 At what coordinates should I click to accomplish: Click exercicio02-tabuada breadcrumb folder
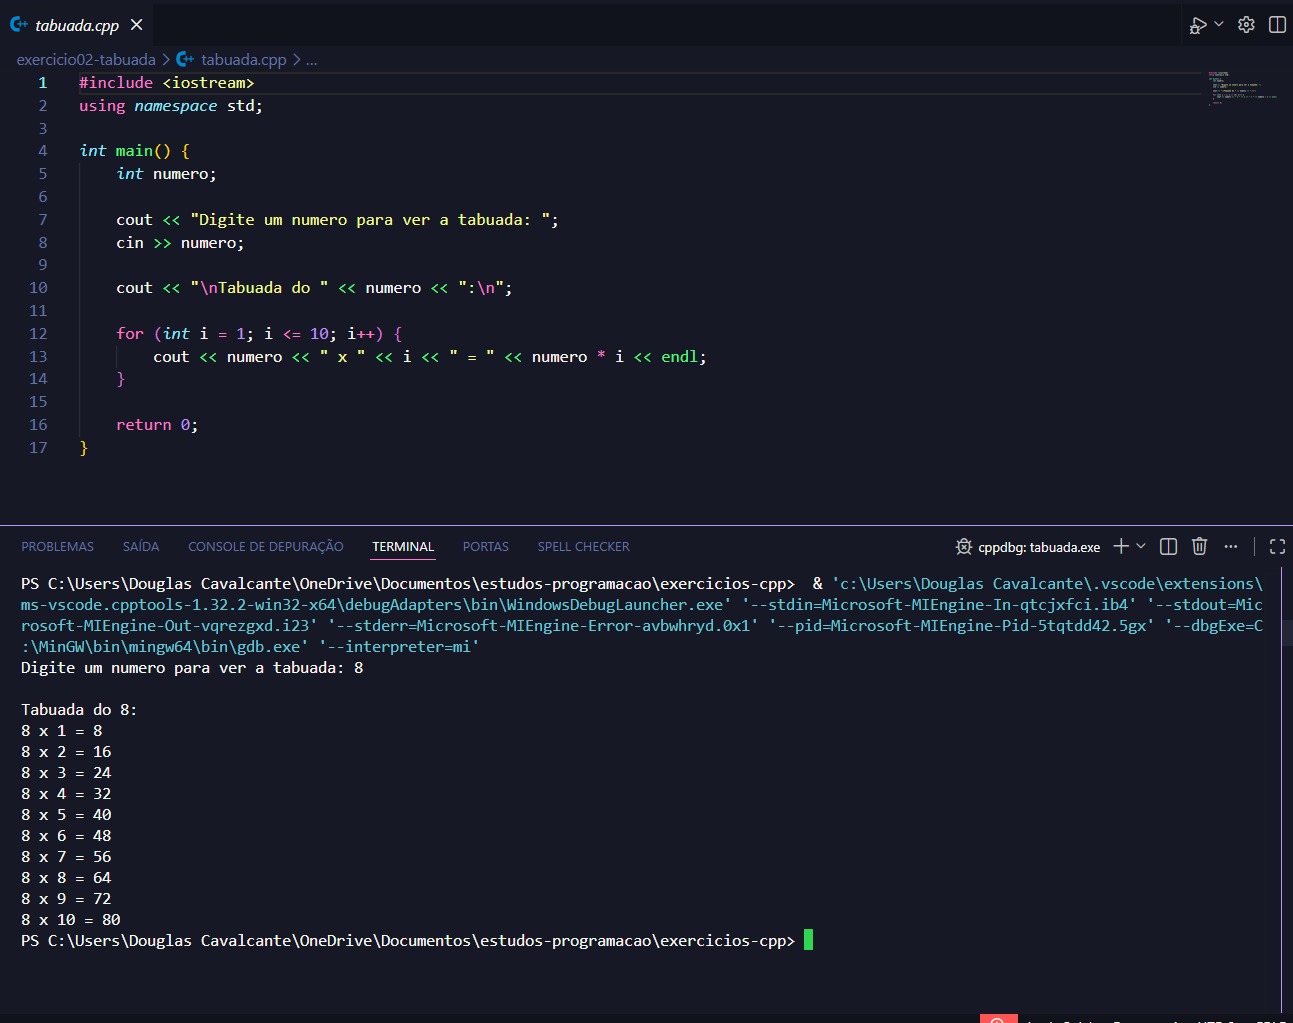click(86, 60)
